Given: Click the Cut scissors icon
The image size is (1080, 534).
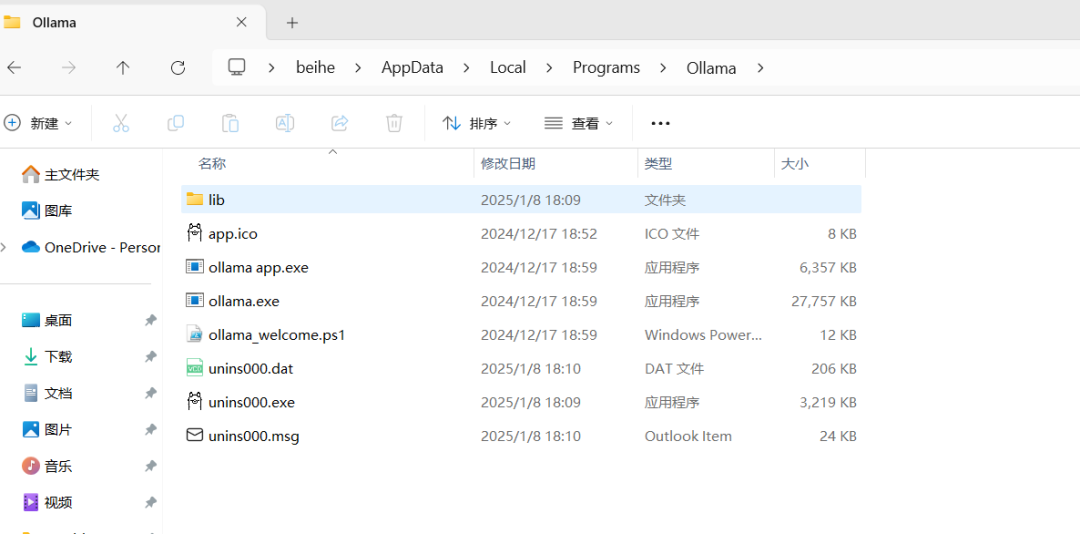Looking at the screenshot, I should coord(121,123).
